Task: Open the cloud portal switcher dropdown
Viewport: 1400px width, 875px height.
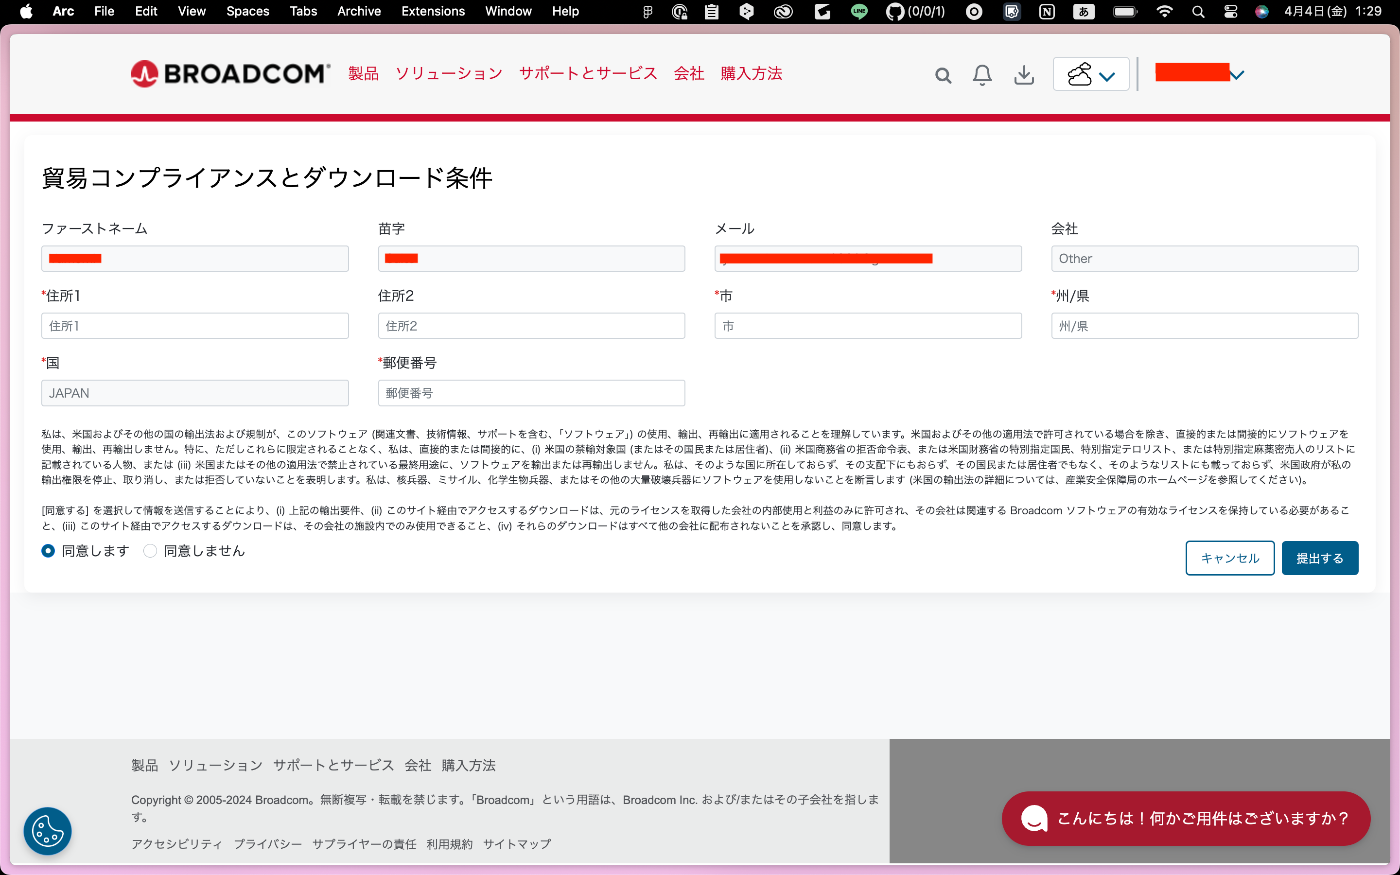Action: point(1091,74)
